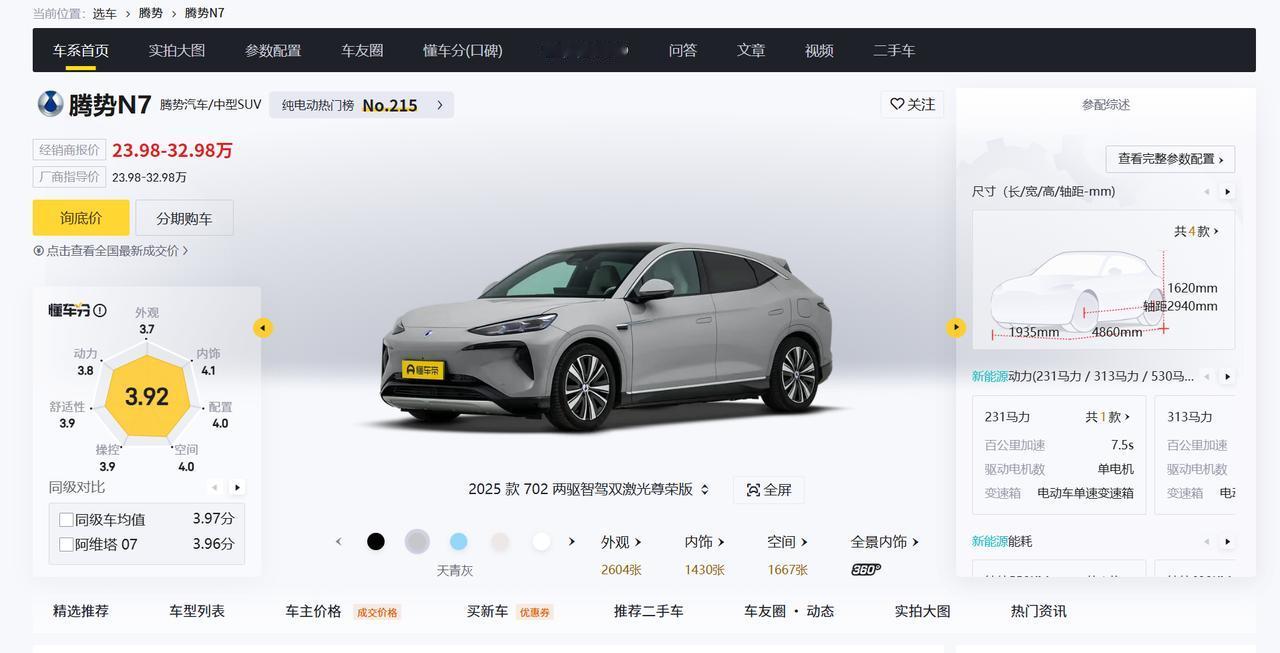Expand 共4款 models list
The width and height of the screenshot is (1280, 653).
tap(1197, 231)
